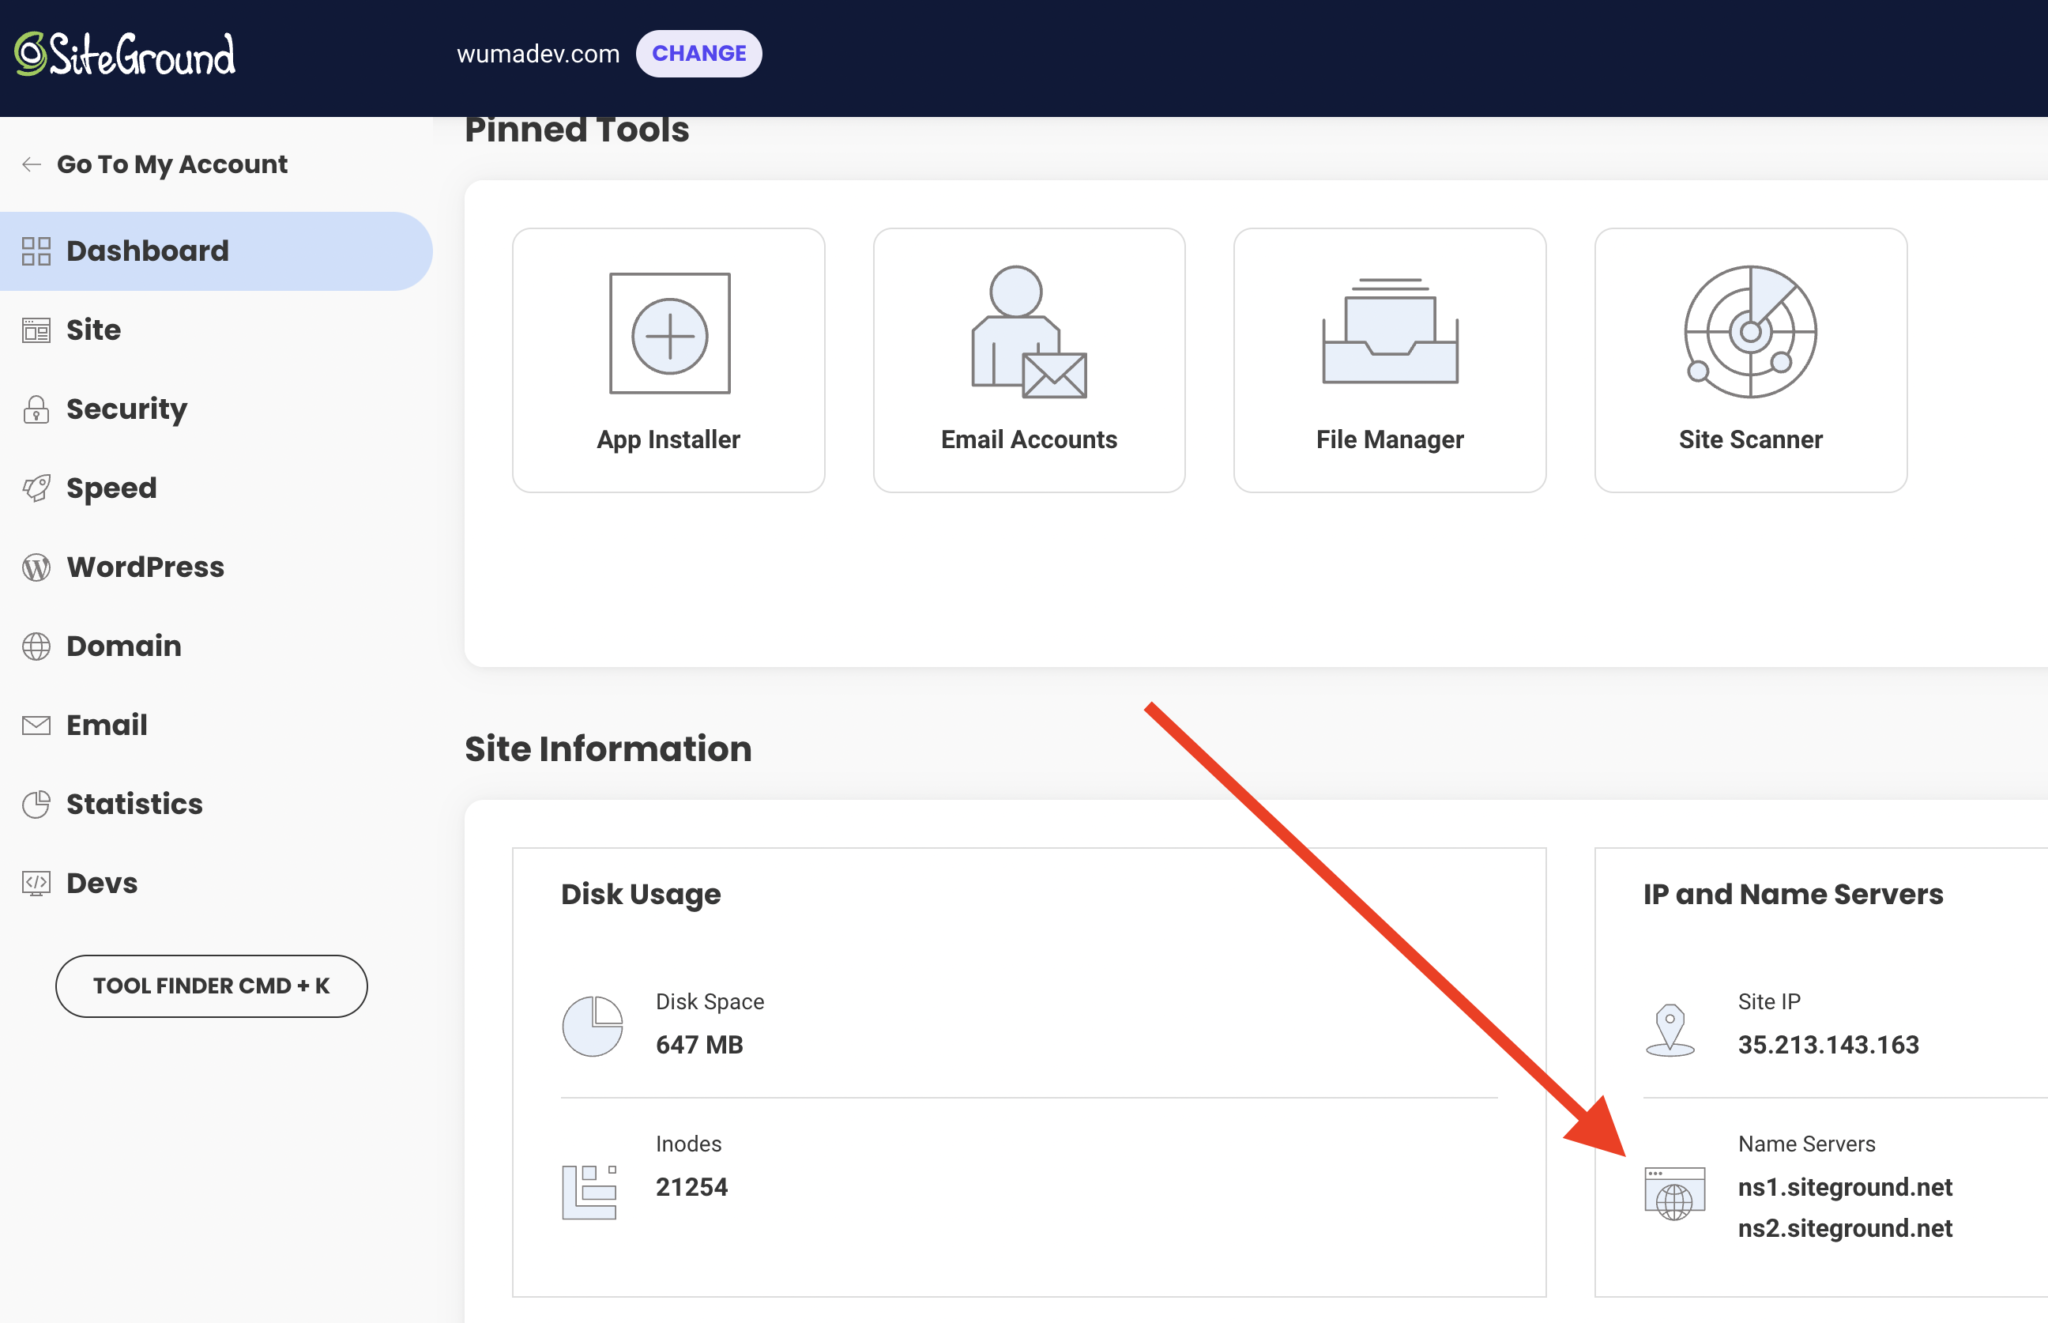
Task: Click the SiteGround logo
Action: 123,54
